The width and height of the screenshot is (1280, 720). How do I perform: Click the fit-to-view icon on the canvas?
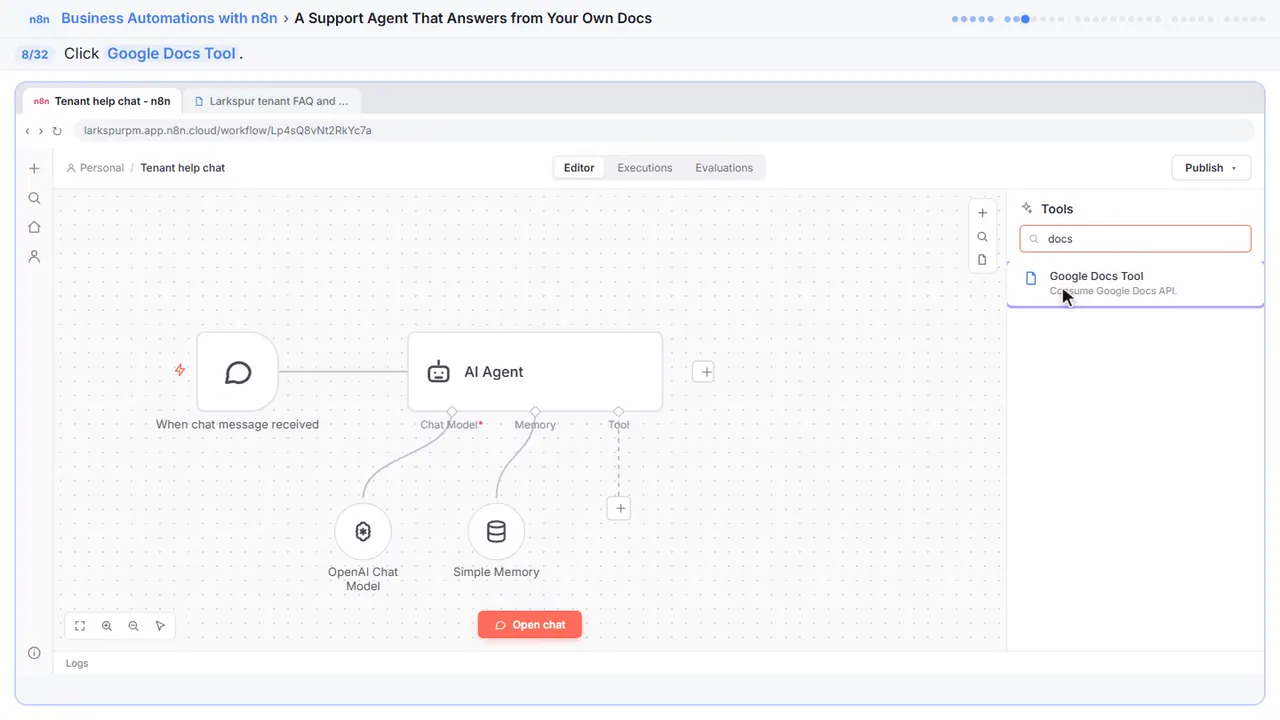[x=80, y=626]
